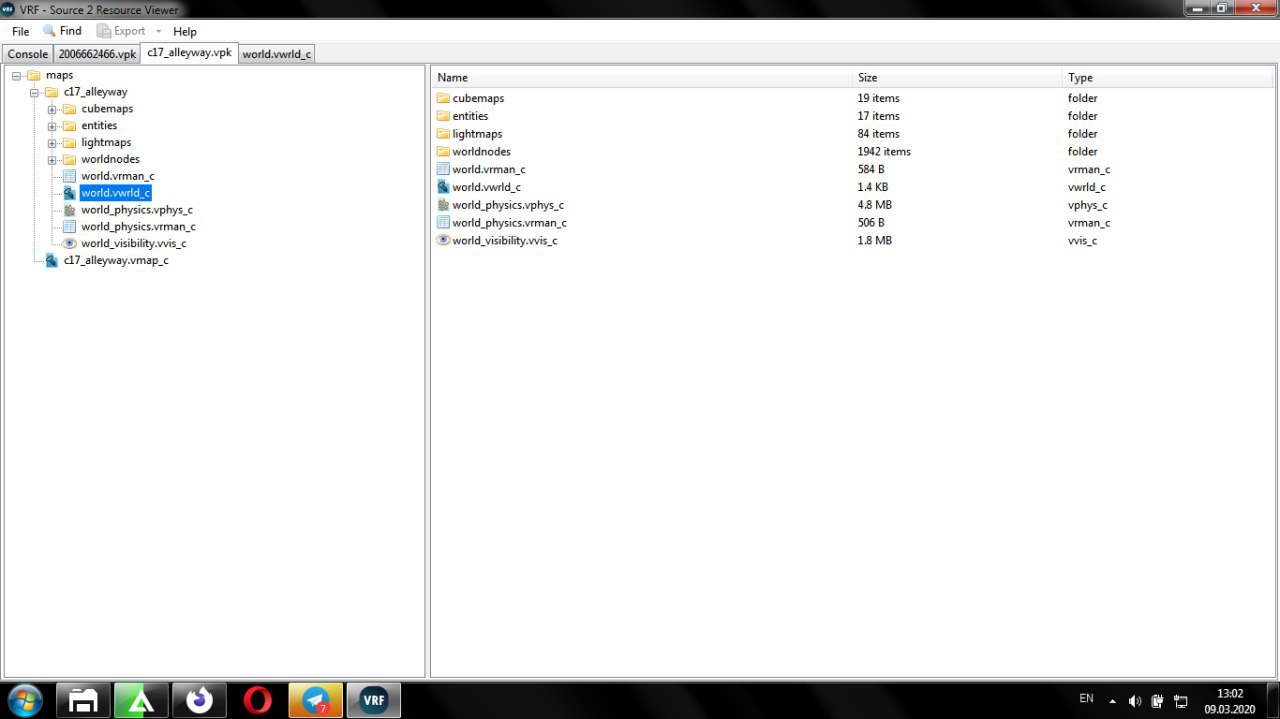Open the File menu
1280x719 pixels.
click(x=20, y=31)
